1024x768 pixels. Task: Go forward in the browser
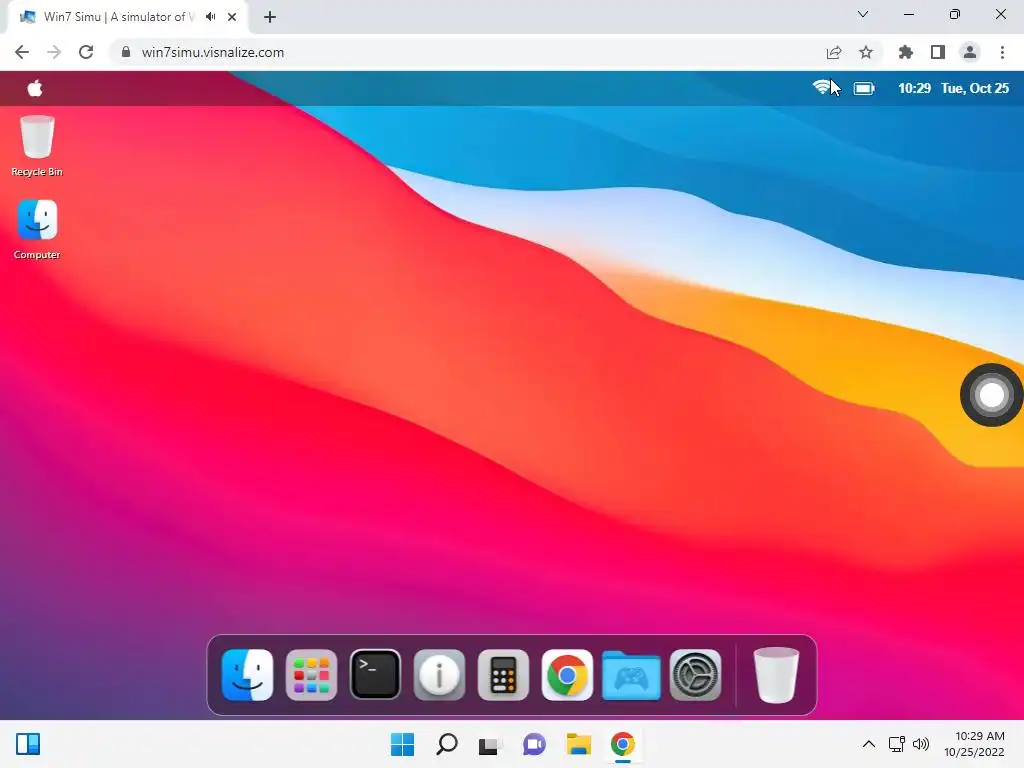pos(54,52)
